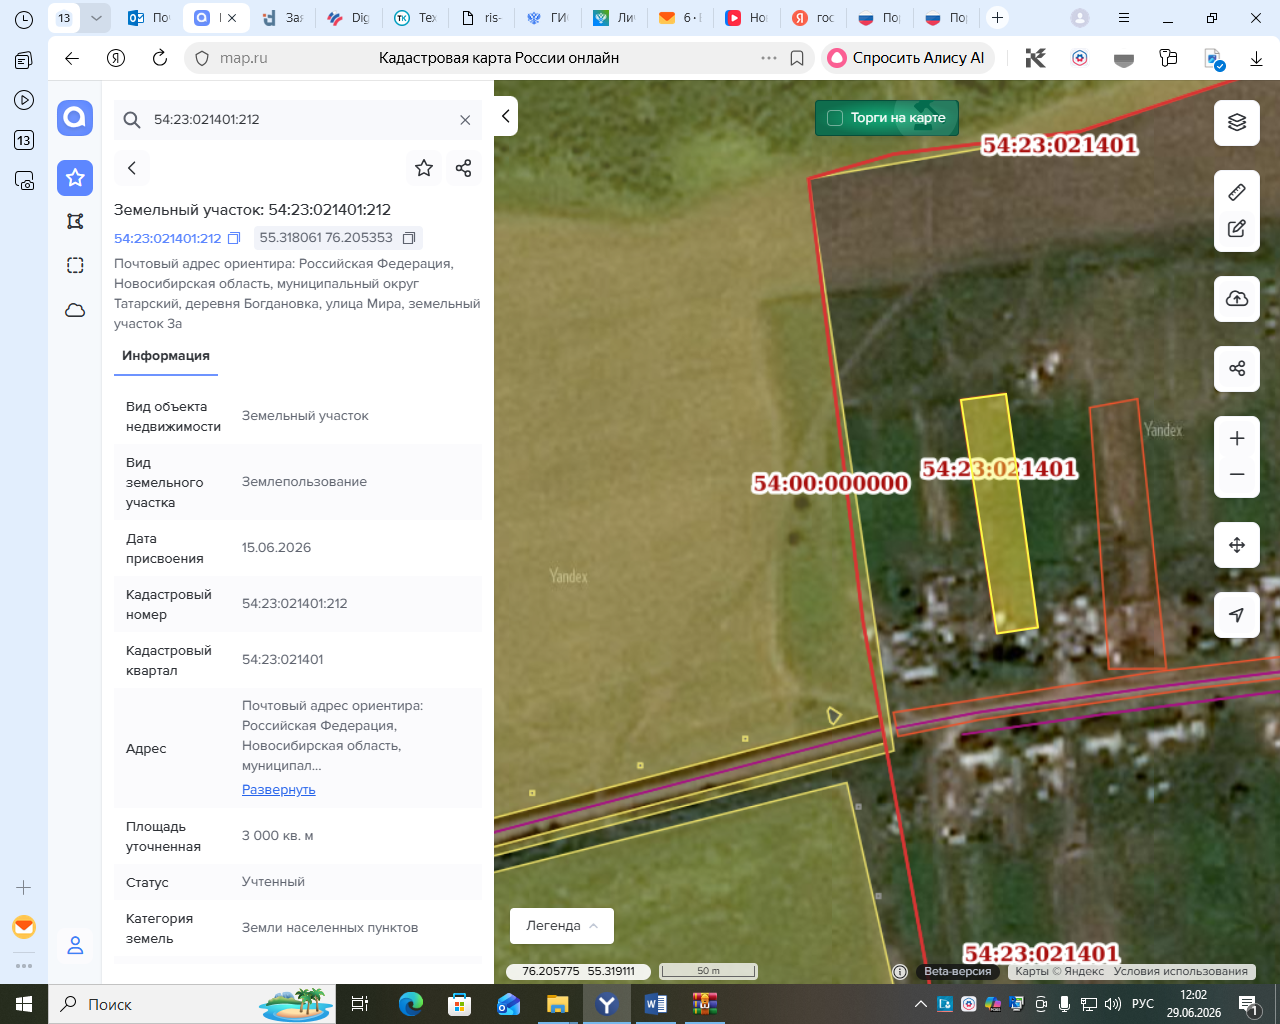The width and height of the screenshot is (1280, 1024).
Task: Open Спросить Алису AI button
Action: (x=908, y=58)
